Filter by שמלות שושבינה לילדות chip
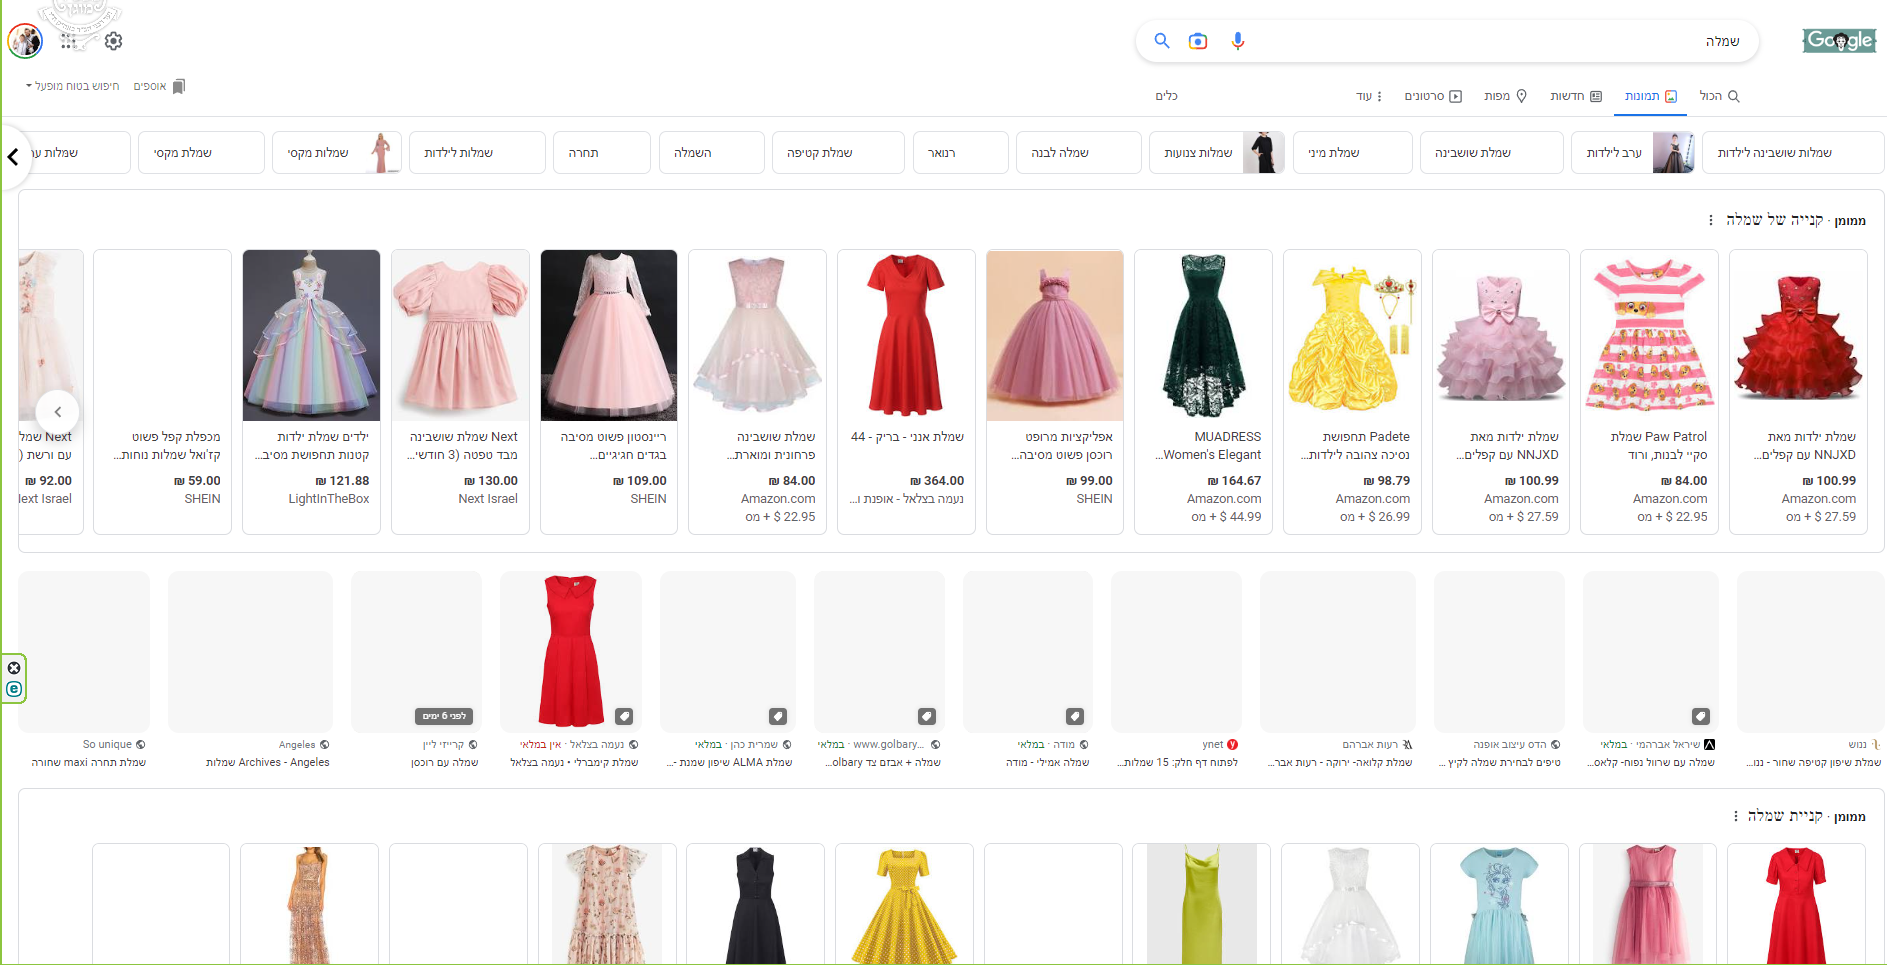 1793,153
